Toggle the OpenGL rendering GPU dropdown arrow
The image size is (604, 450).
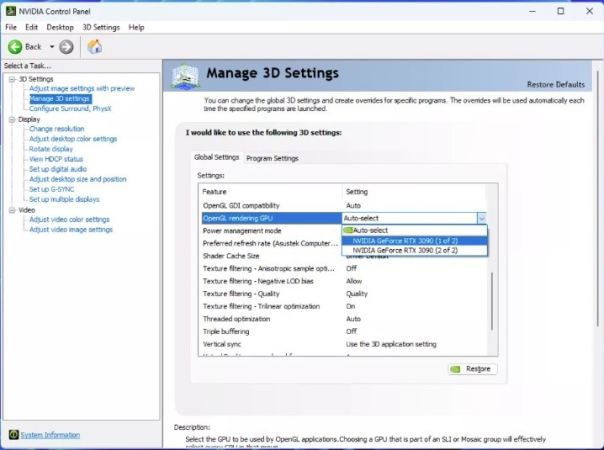482,218
